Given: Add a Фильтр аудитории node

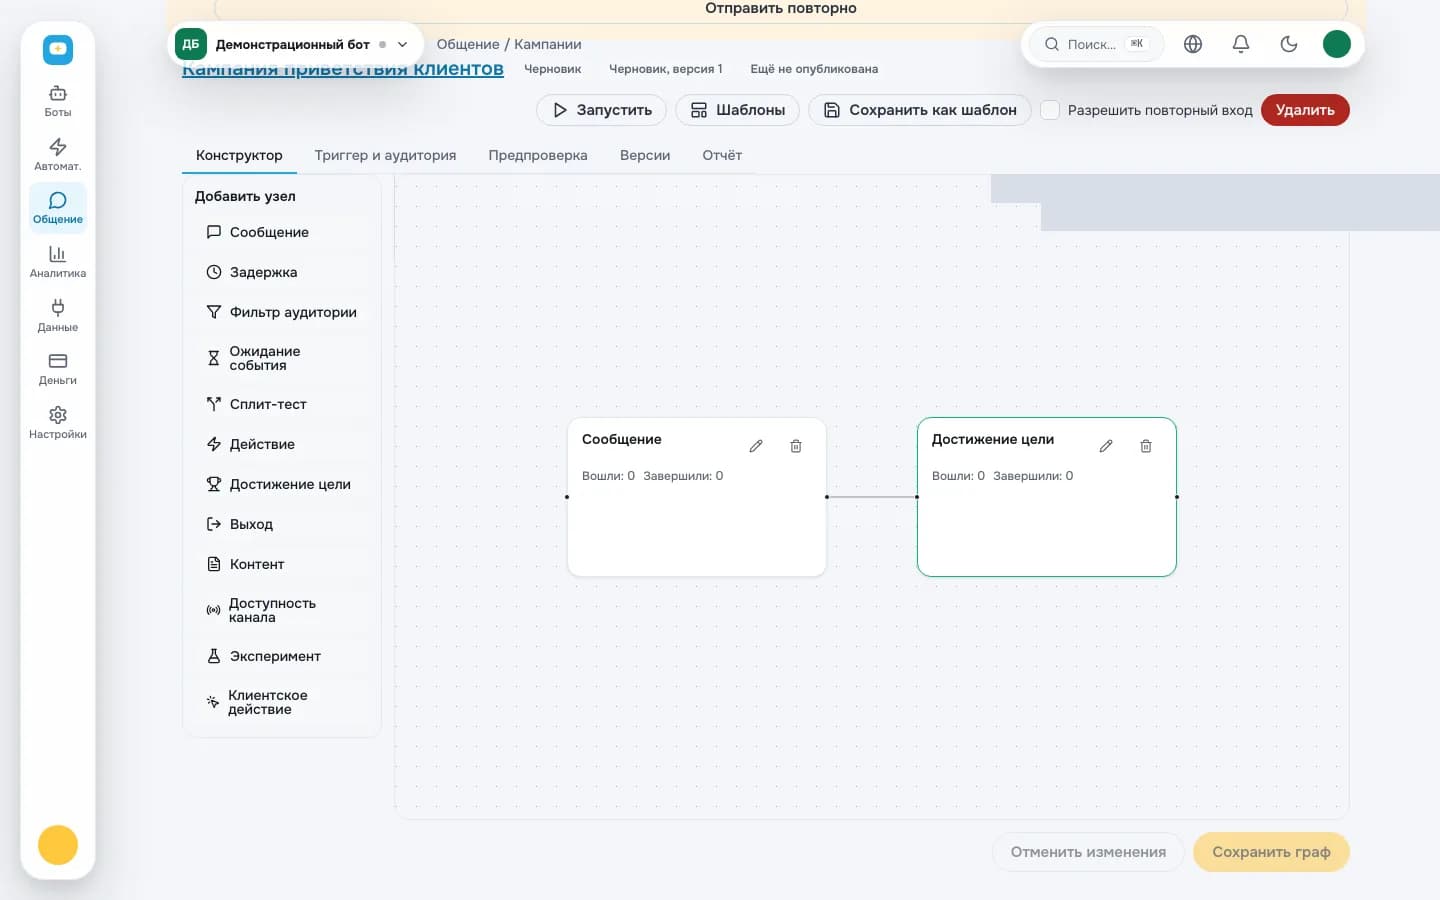Looking at the screenshot, I should [x=281, y=312].
